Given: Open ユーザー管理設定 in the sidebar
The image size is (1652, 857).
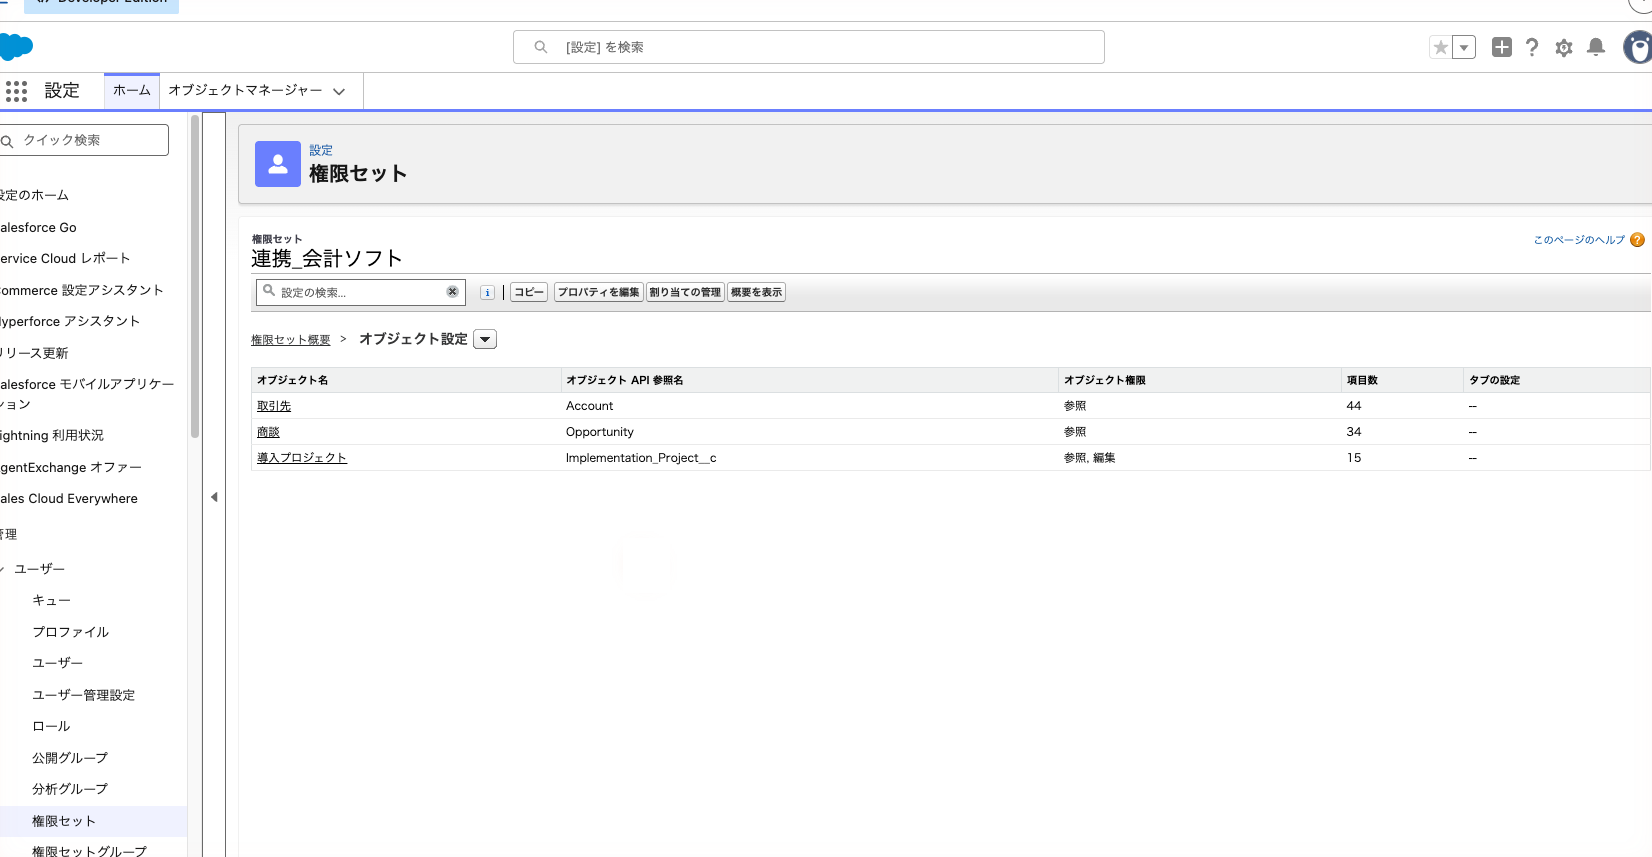Looking at the screenshot, I should pyautogui.click(x=83, y=695).
